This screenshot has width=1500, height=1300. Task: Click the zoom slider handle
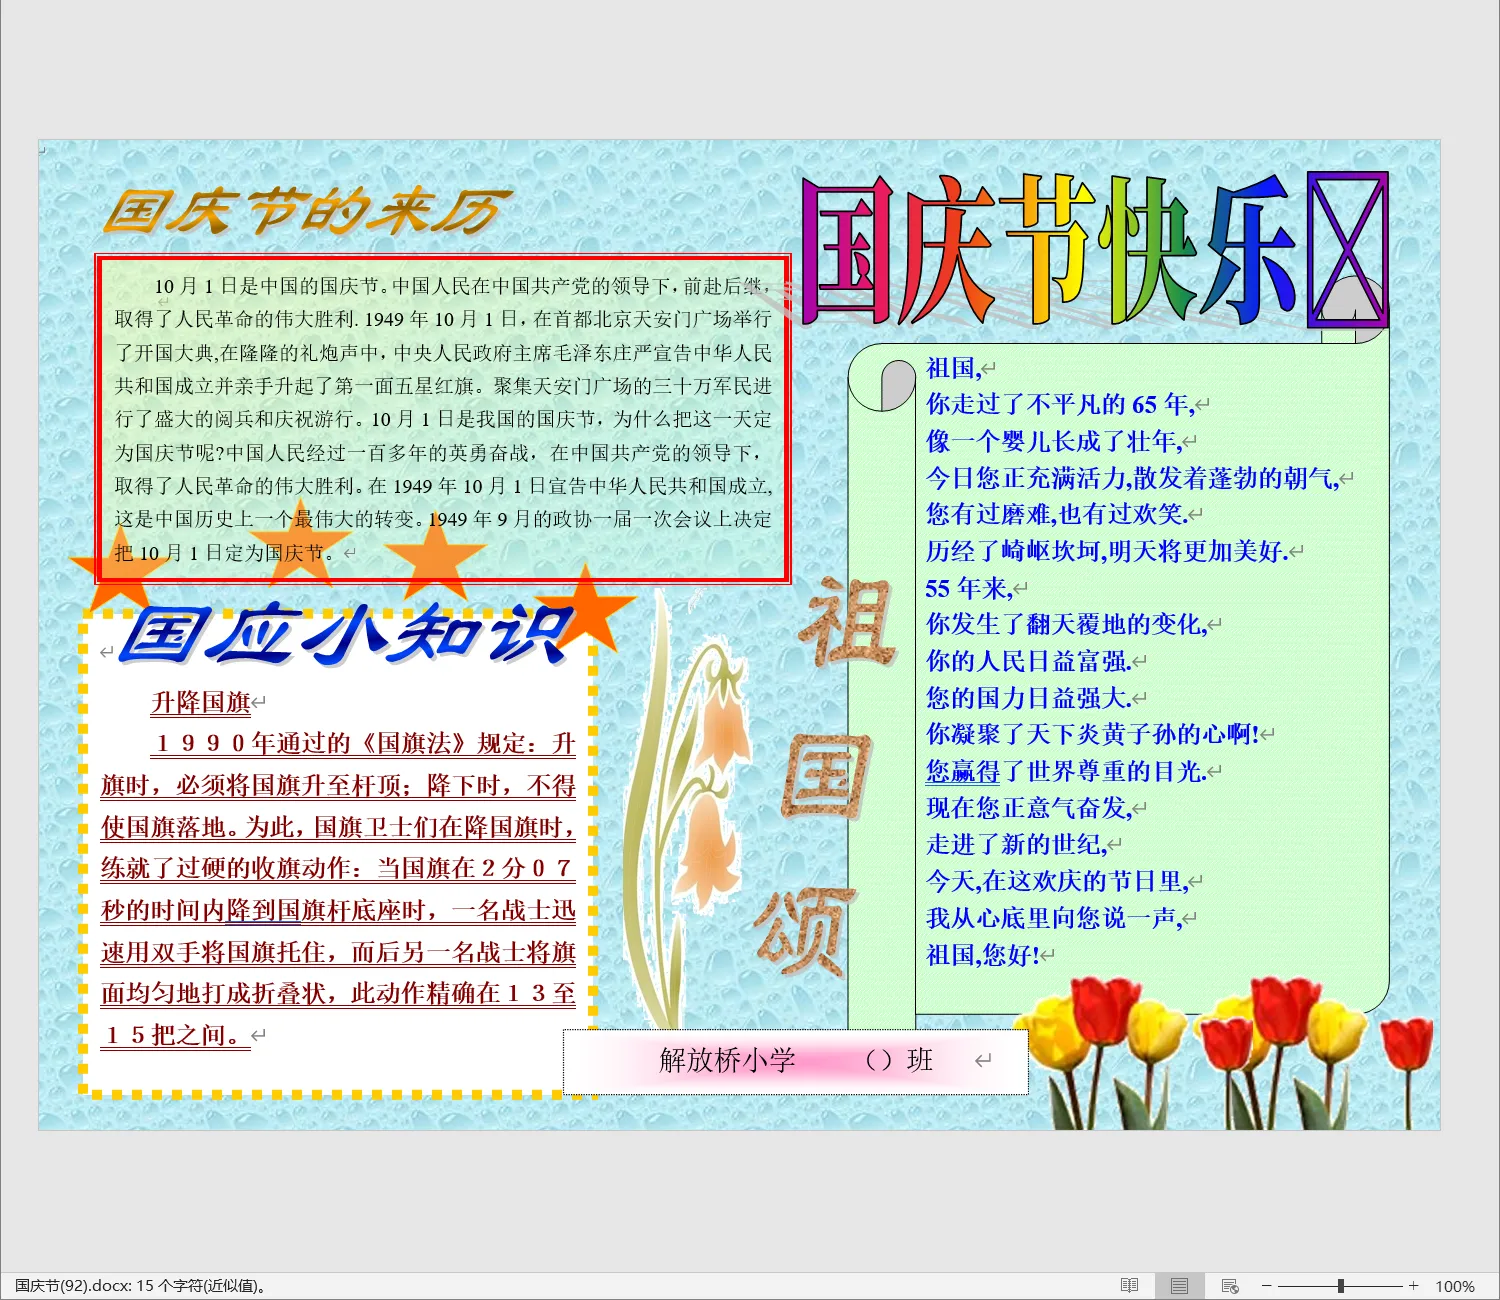pos(1341,1286)
